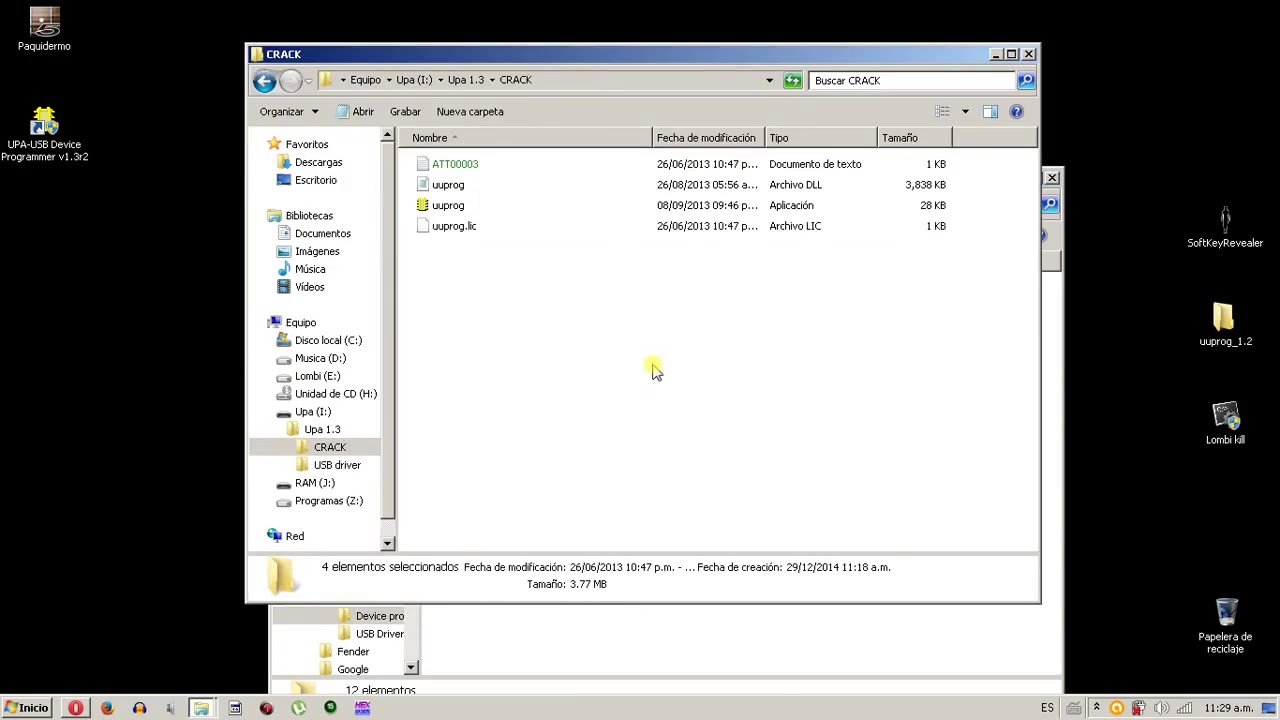Click the uTorrent icon in the taskbar
The image size is (1280, 720).
pyautogui.click(x=298, y=708)
